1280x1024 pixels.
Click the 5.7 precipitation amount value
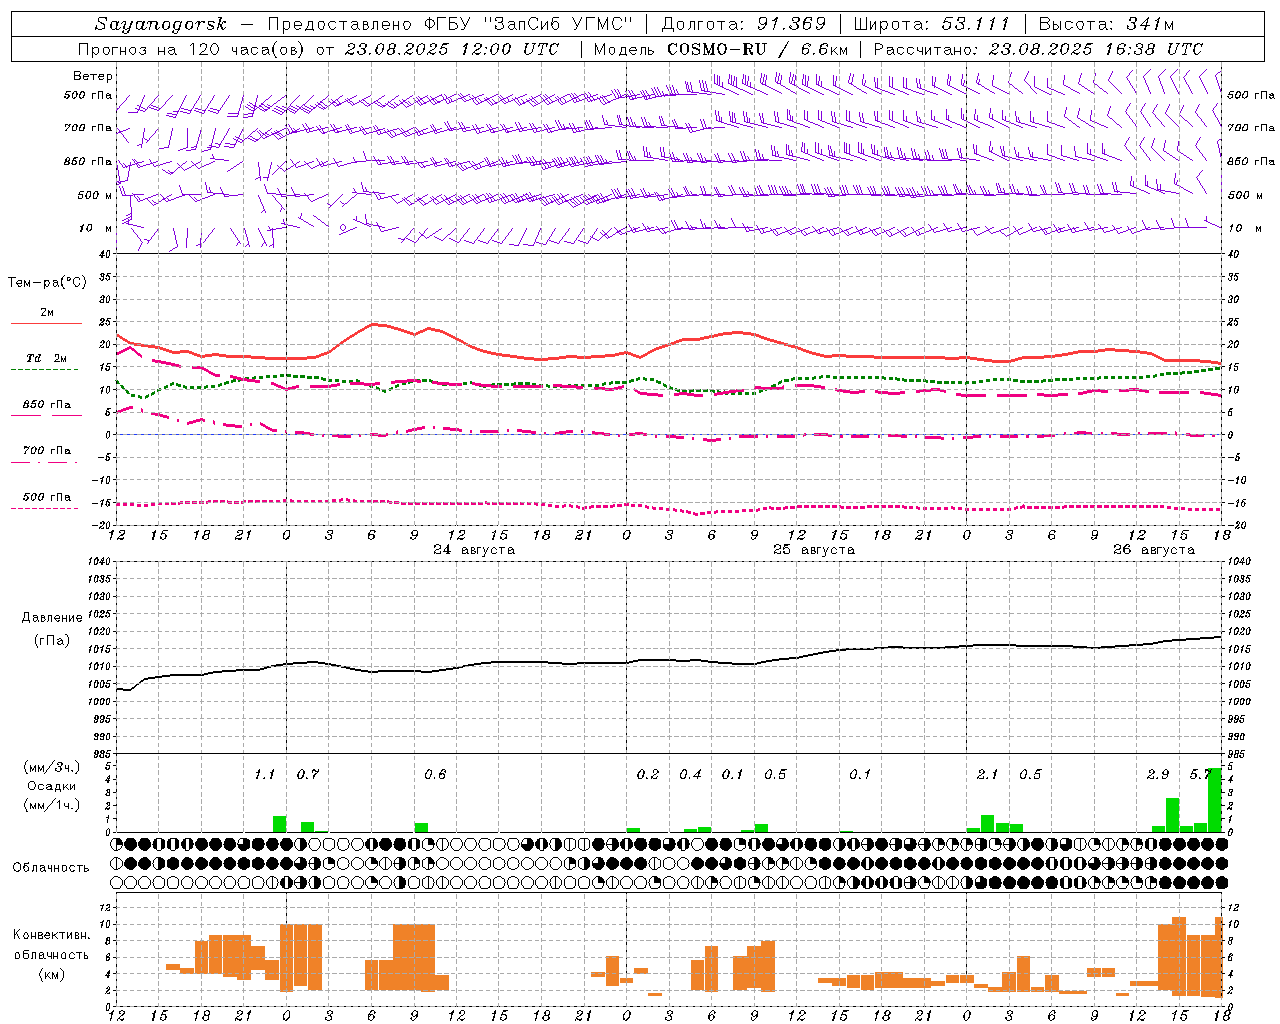(1199, 775)
